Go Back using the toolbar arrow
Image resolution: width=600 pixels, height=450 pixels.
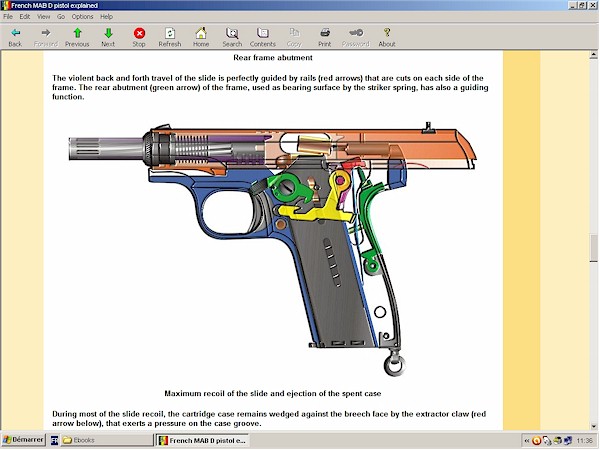(x=15, y=38)
